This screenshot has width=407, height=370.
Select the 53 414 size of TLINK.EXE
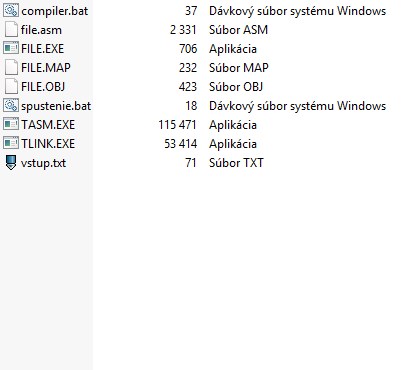[x=180, y=144]
